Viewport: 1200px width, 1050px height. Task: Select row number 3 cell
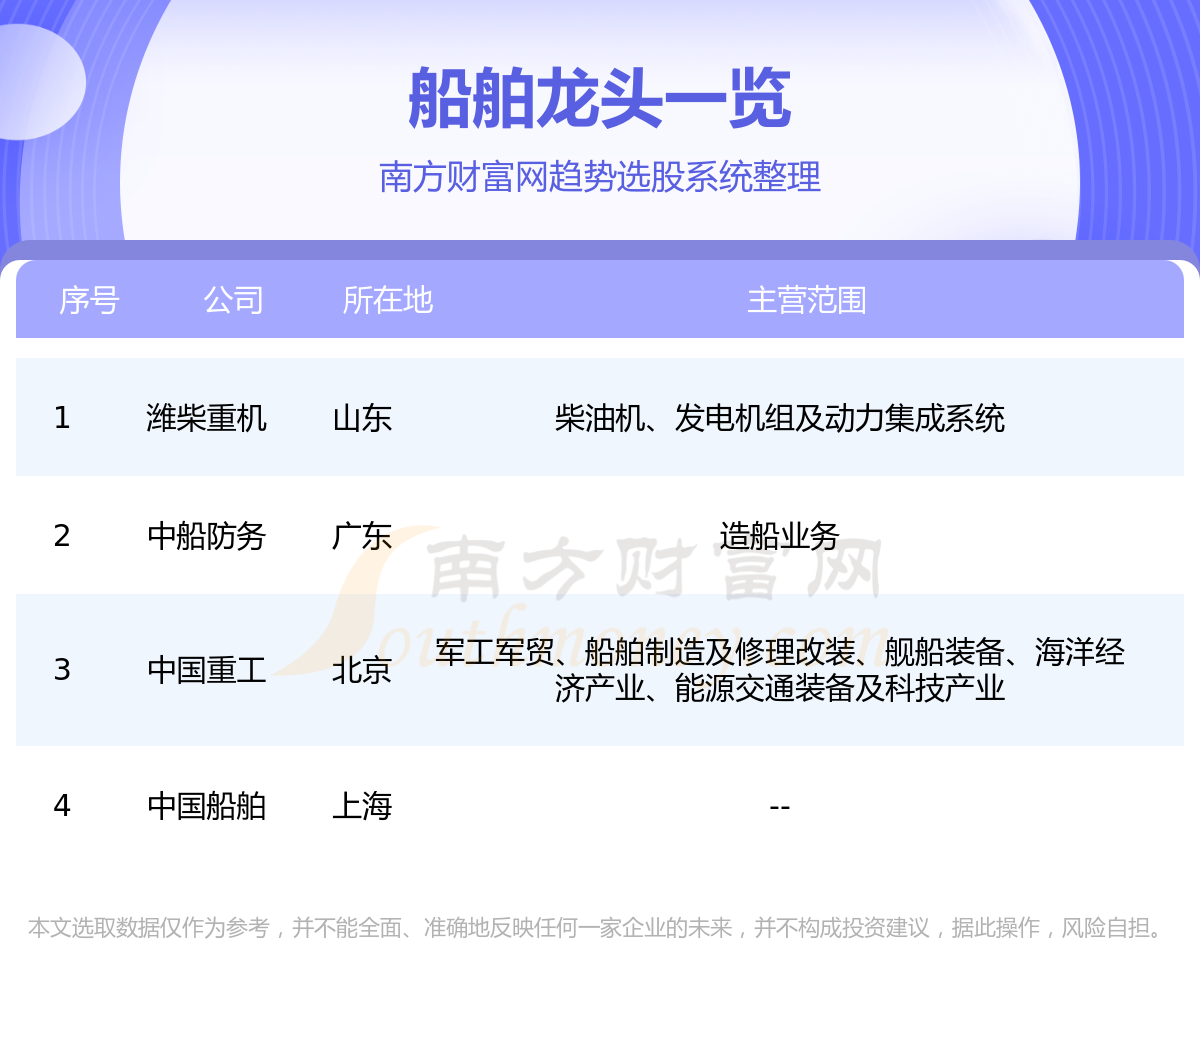click(62, 670)
